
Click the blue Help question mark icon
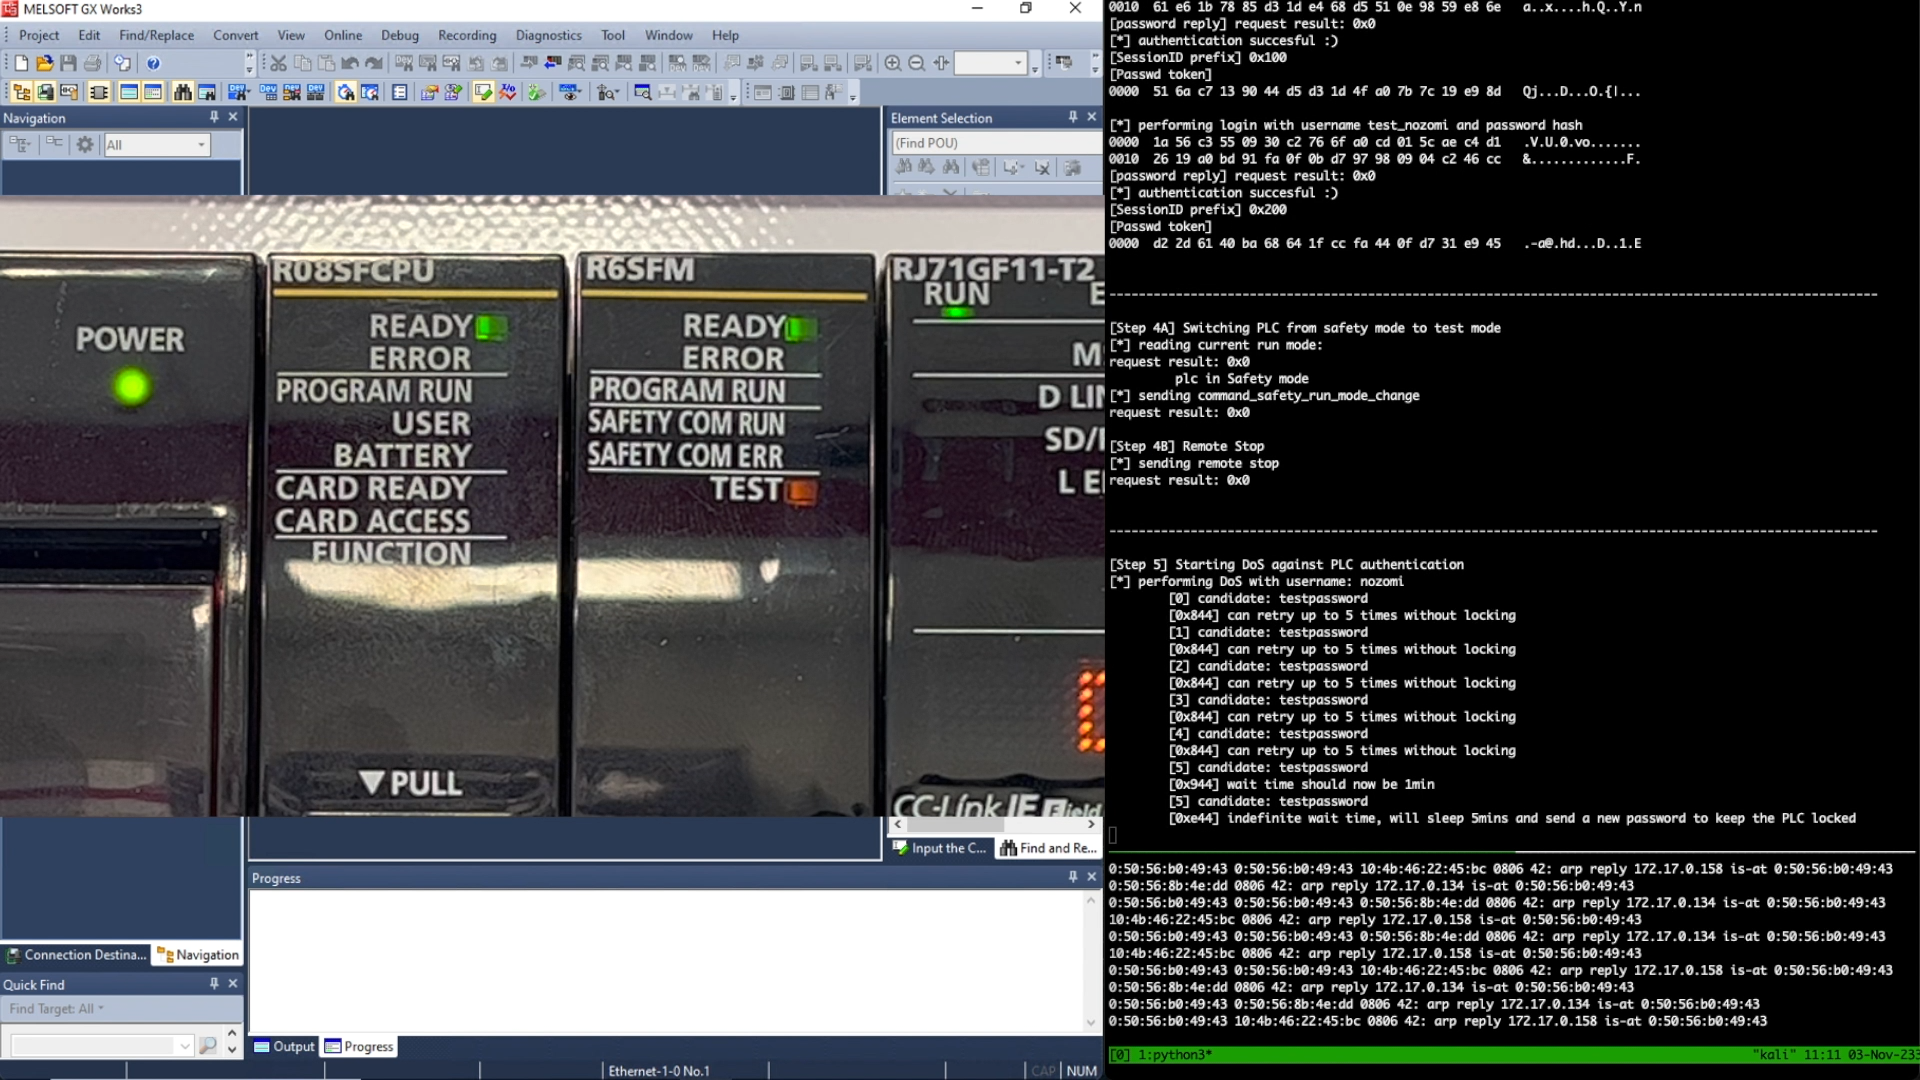point(153,63)
